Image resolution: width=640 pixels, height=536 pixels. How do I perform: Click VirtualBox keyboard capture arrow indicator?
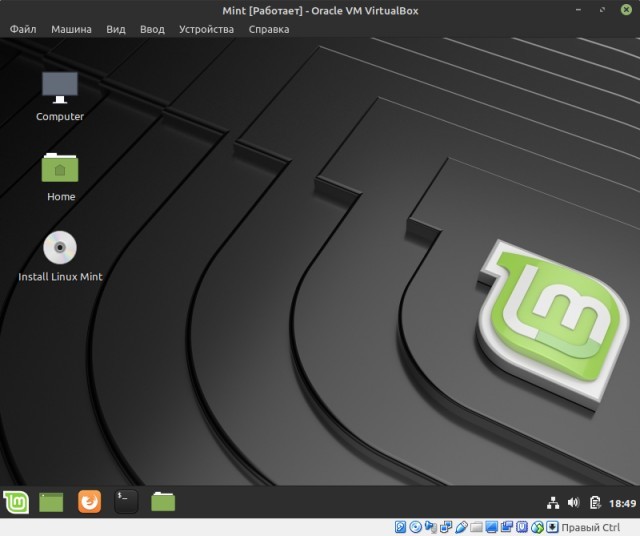point(552,527)
